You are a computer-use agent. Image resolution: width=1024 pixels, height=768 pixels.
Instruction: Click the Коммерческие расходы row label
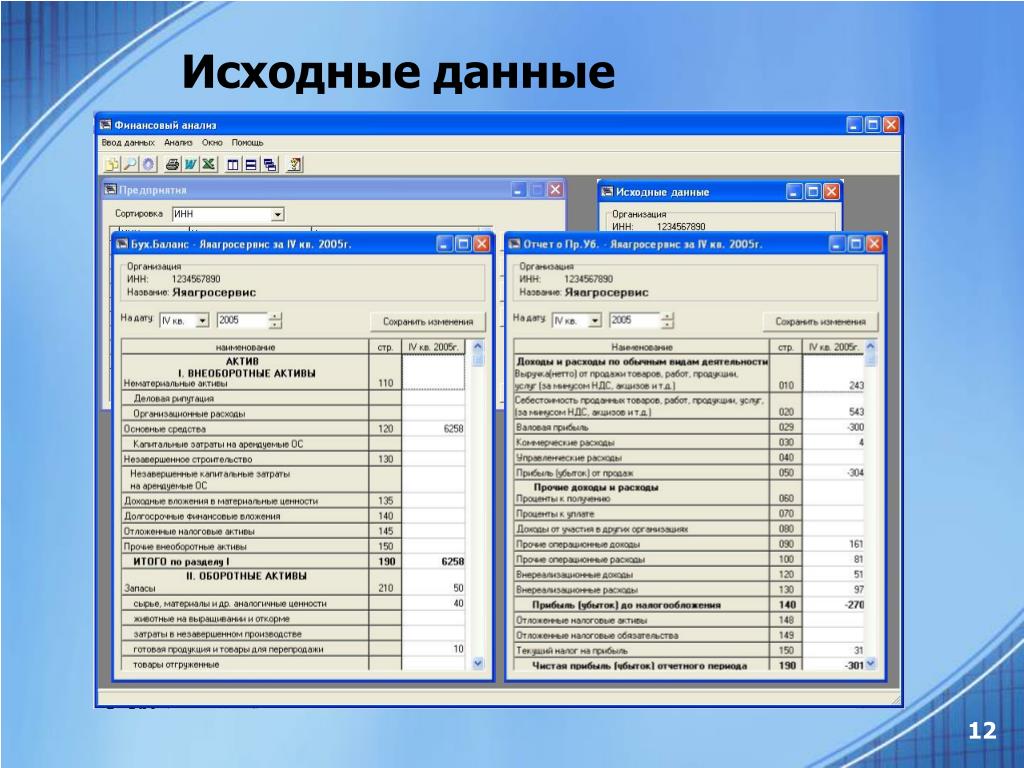[565, 443]
